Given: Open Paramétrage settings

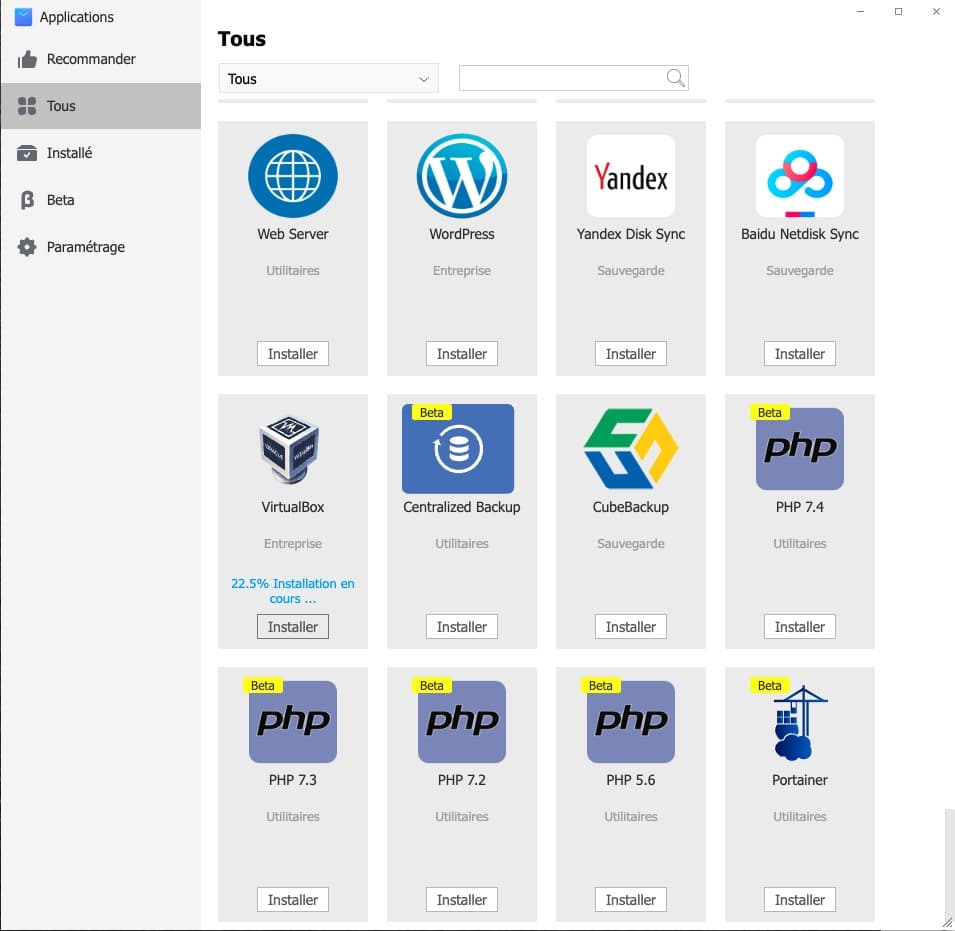Looking at the screenshot, I should tap(100, 247).
